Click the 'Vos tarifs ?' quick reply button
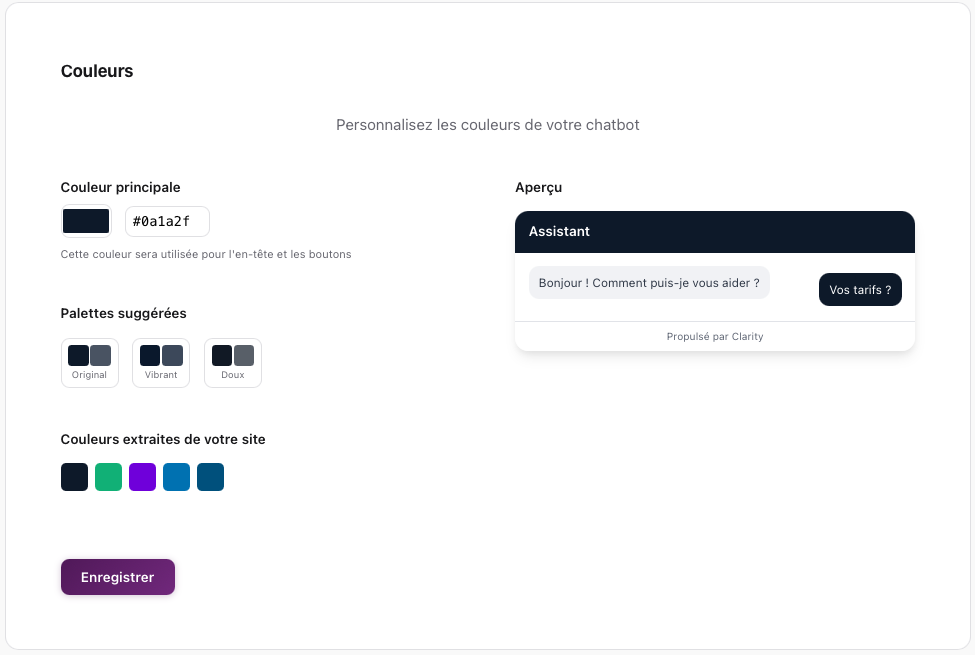 pyautogui.click(x=860, y=289)
